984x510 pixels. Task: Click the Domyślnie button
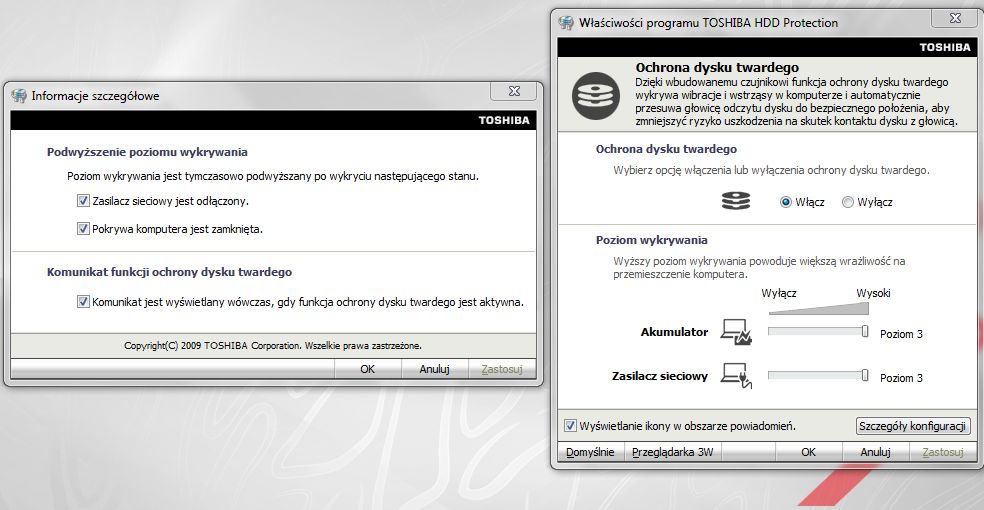(590, 452)
